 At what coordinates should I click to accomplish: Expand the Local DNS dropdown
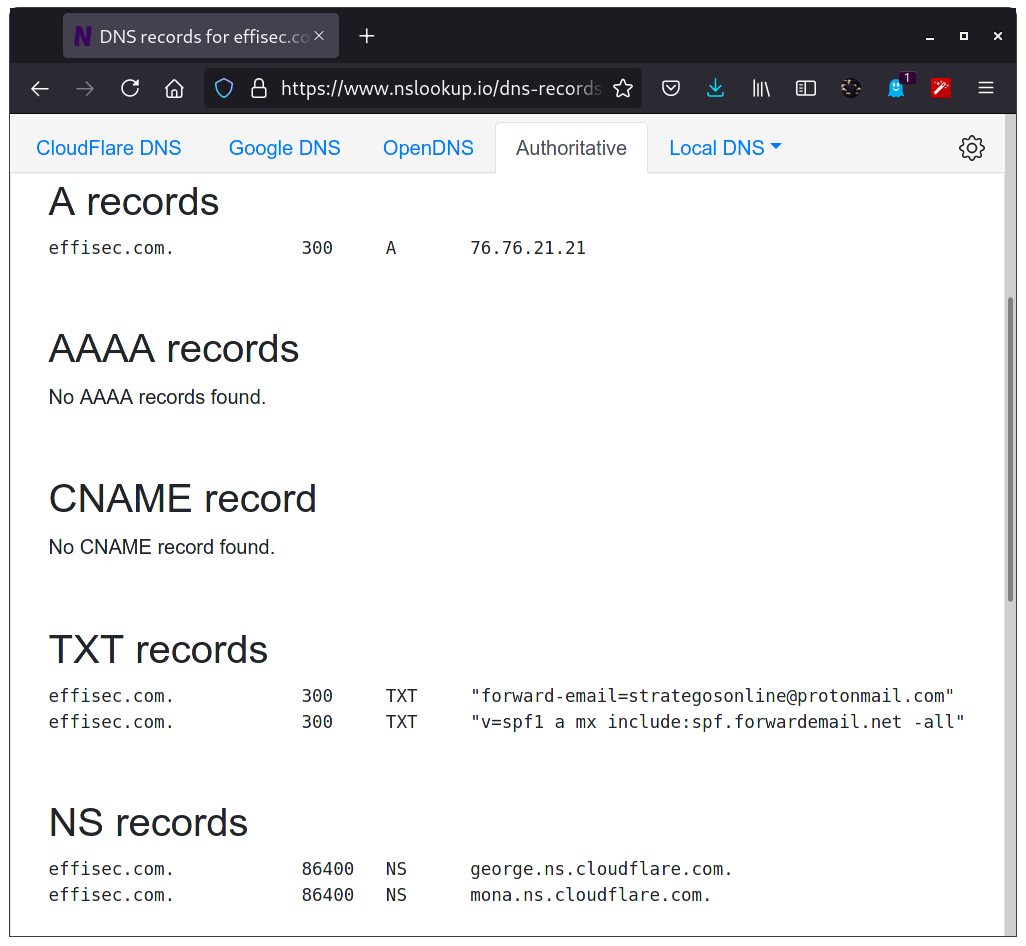click(x=725, y=147)
